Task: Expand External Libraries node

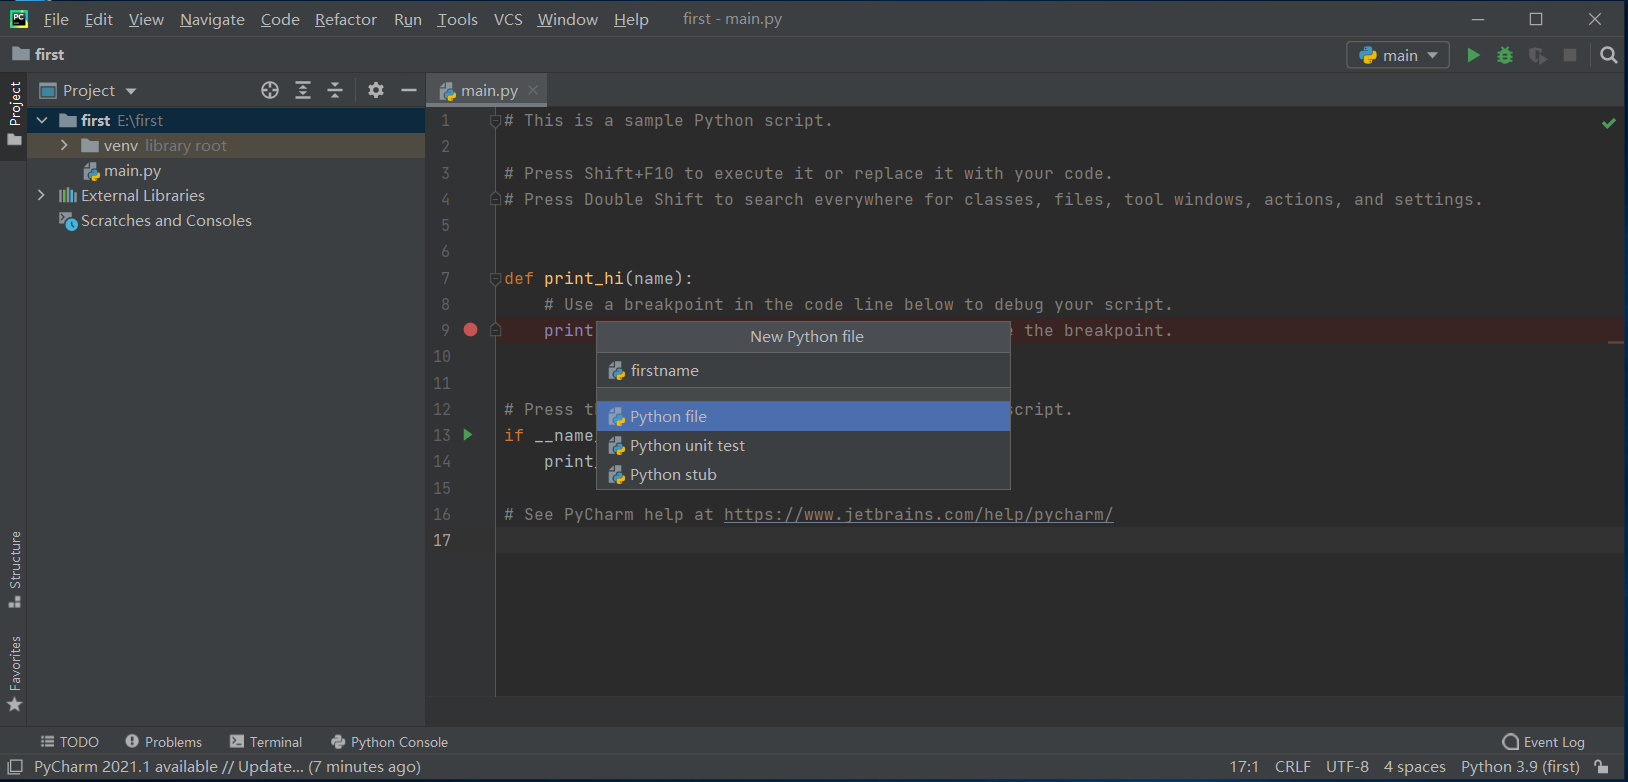Action: tap(41, 196)
